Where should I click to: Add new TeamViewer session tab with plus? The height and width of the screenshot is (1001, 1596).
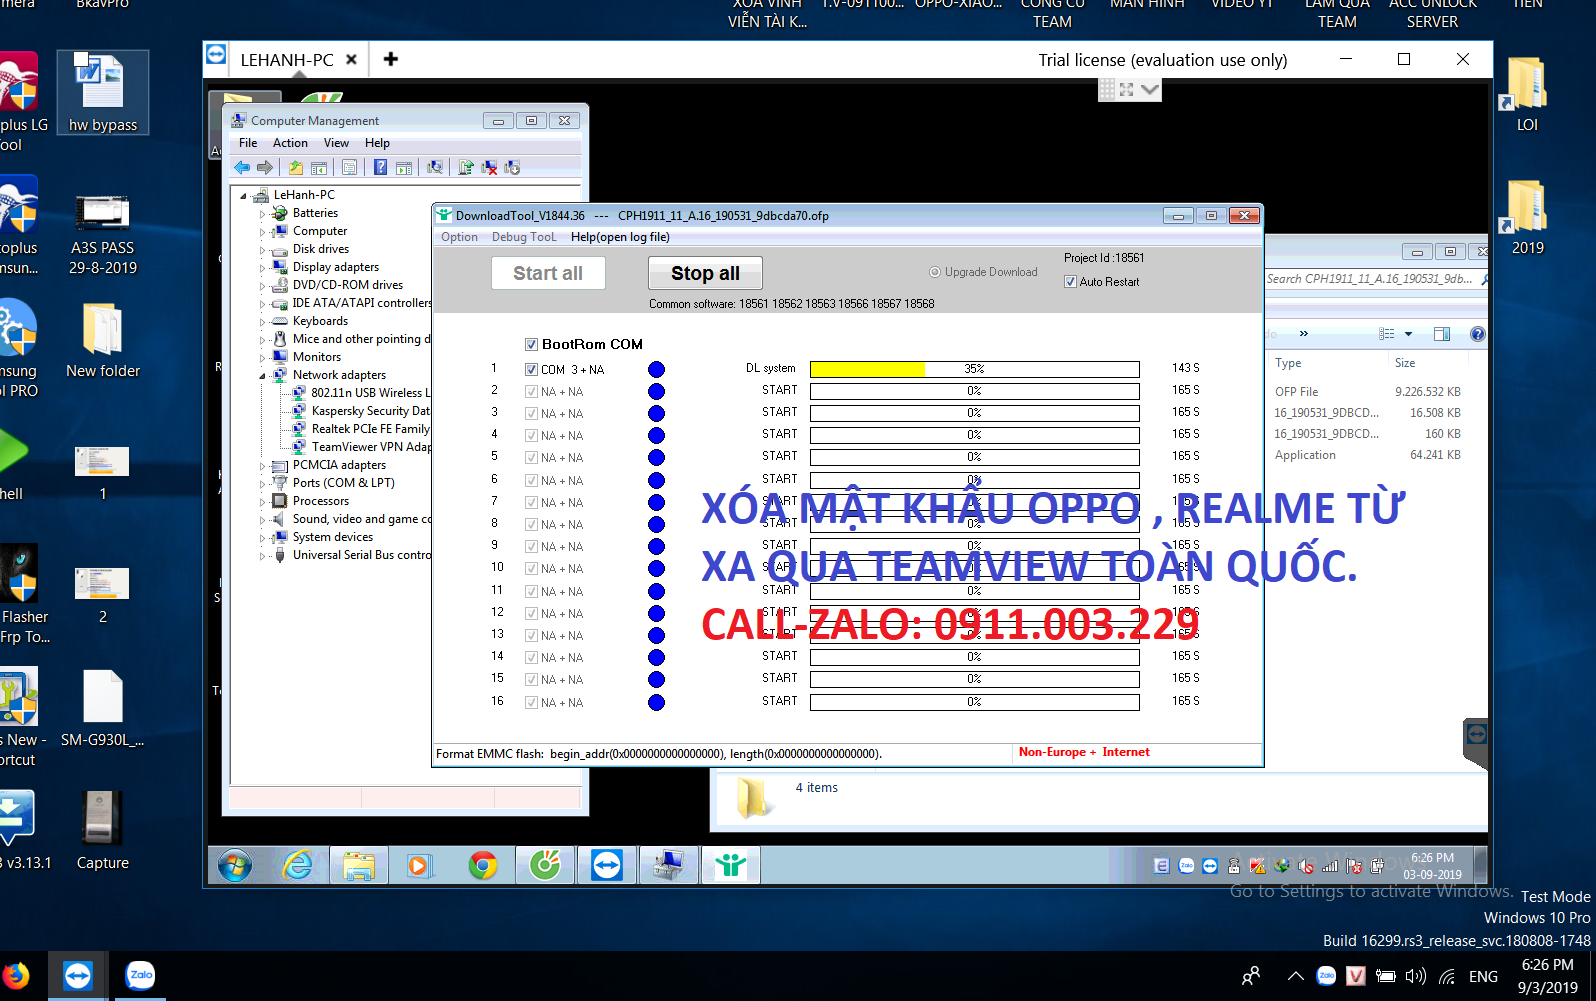391,59
